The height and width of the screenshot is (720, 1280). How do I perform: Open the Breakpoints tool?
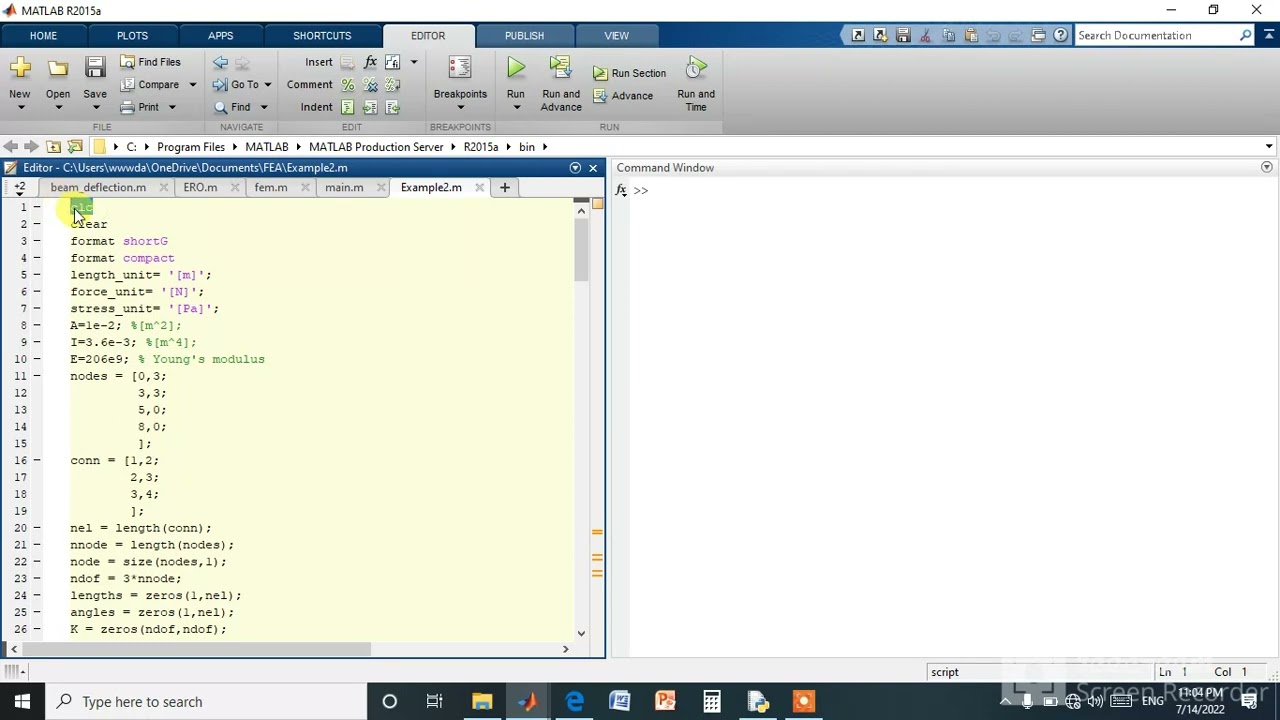[x=460, y=80]
